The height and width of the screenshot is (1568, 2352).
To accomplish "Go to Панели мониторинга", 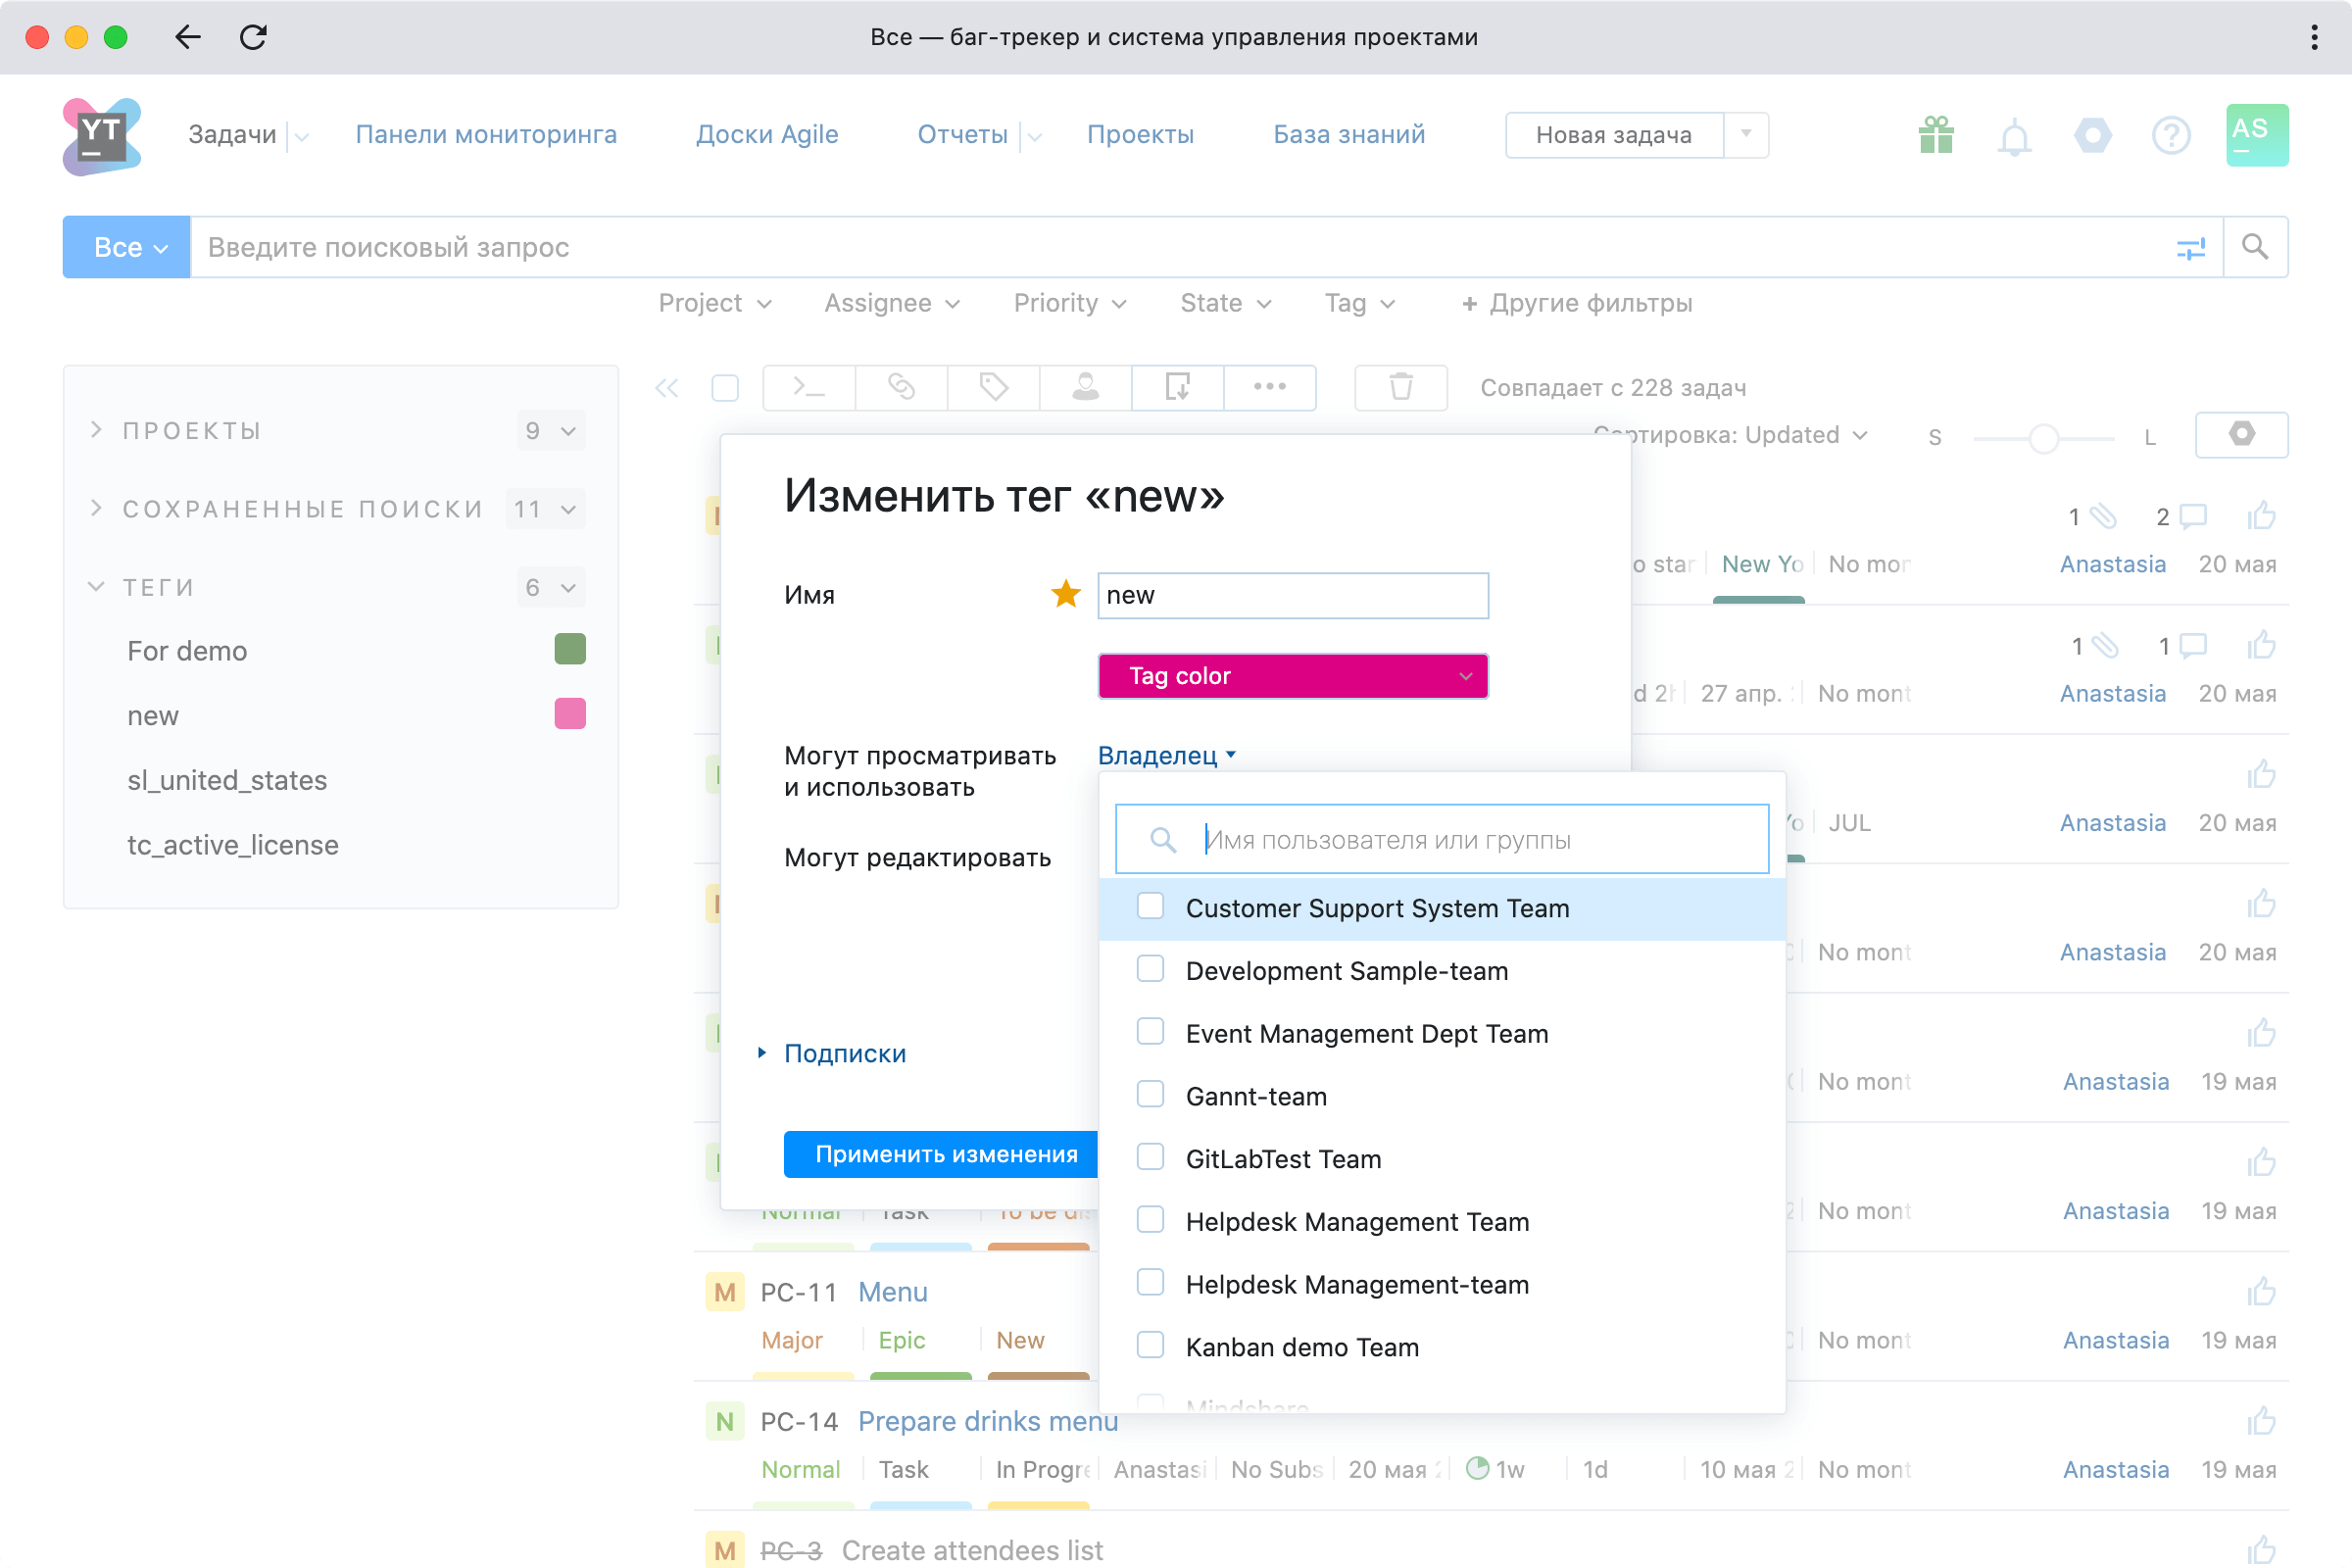I will pyautogui.click(x=486, y=135).
